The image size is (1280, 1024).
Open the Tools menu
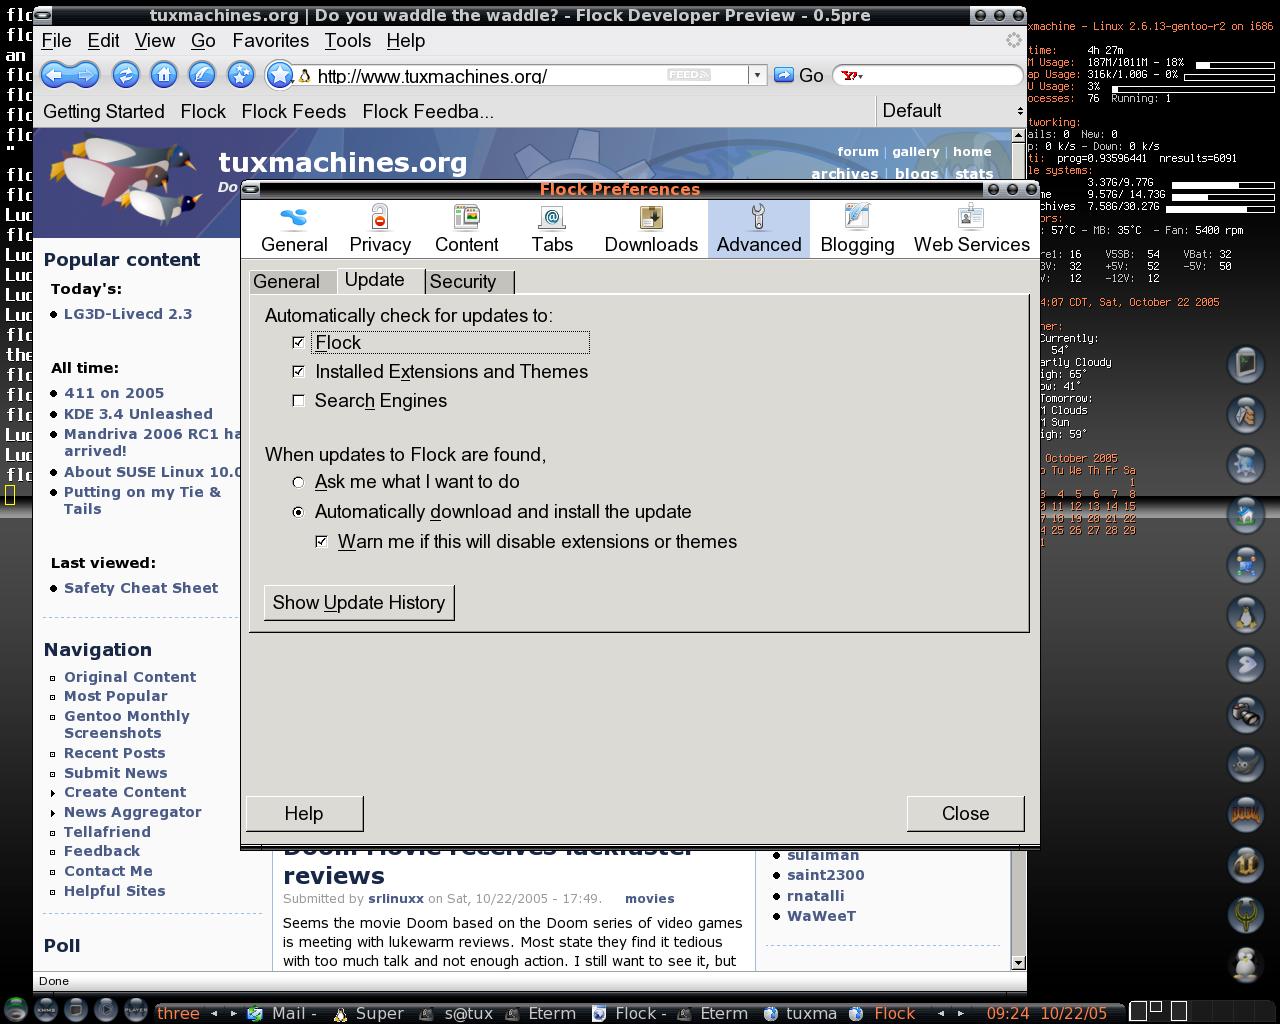(x=347, y=41)
